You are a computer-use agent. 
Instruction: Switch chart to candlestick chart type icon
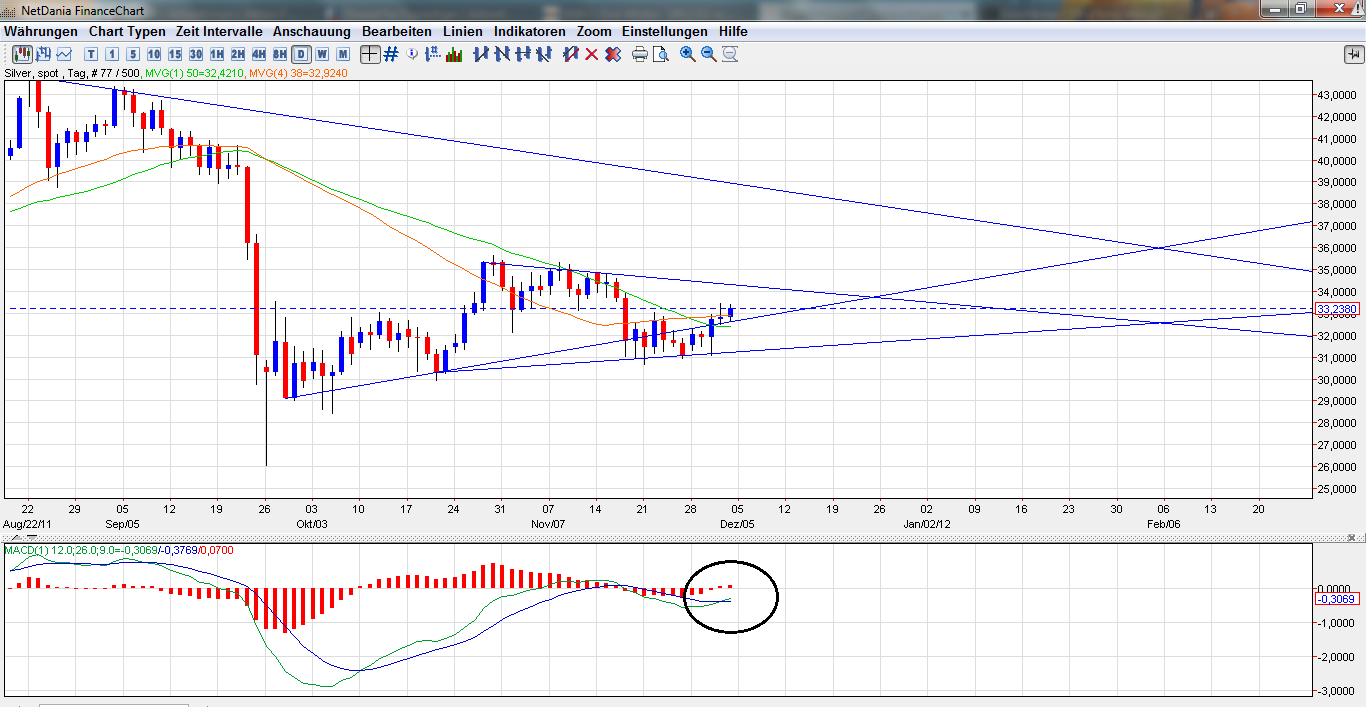pos(21,55)
